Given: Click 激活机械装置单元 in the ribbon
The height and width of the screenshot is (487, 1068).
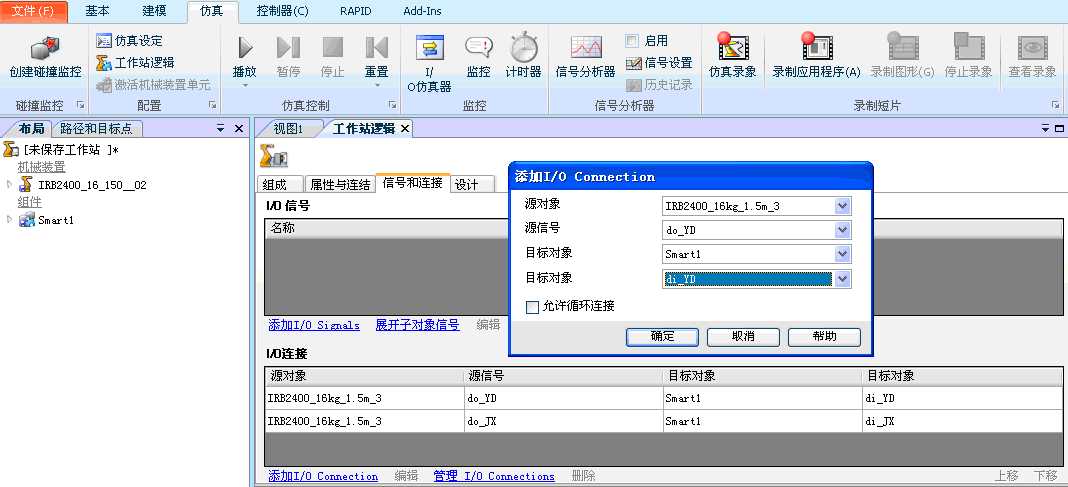Looking at the screenshot, I should pyautogui.click(x=153, y=85).
